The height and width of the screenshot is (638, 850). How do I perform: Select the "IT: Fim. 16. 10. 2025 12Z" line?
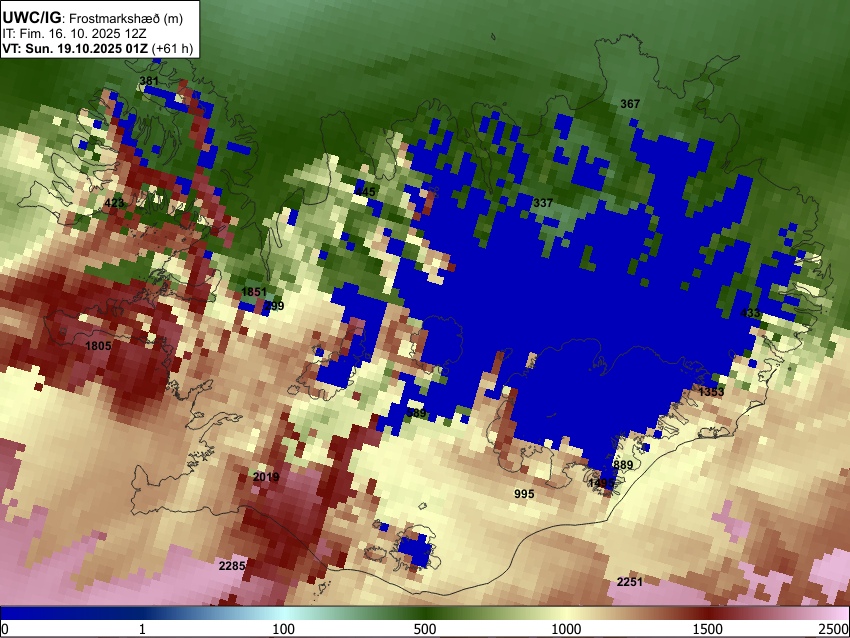pos(74,34)
